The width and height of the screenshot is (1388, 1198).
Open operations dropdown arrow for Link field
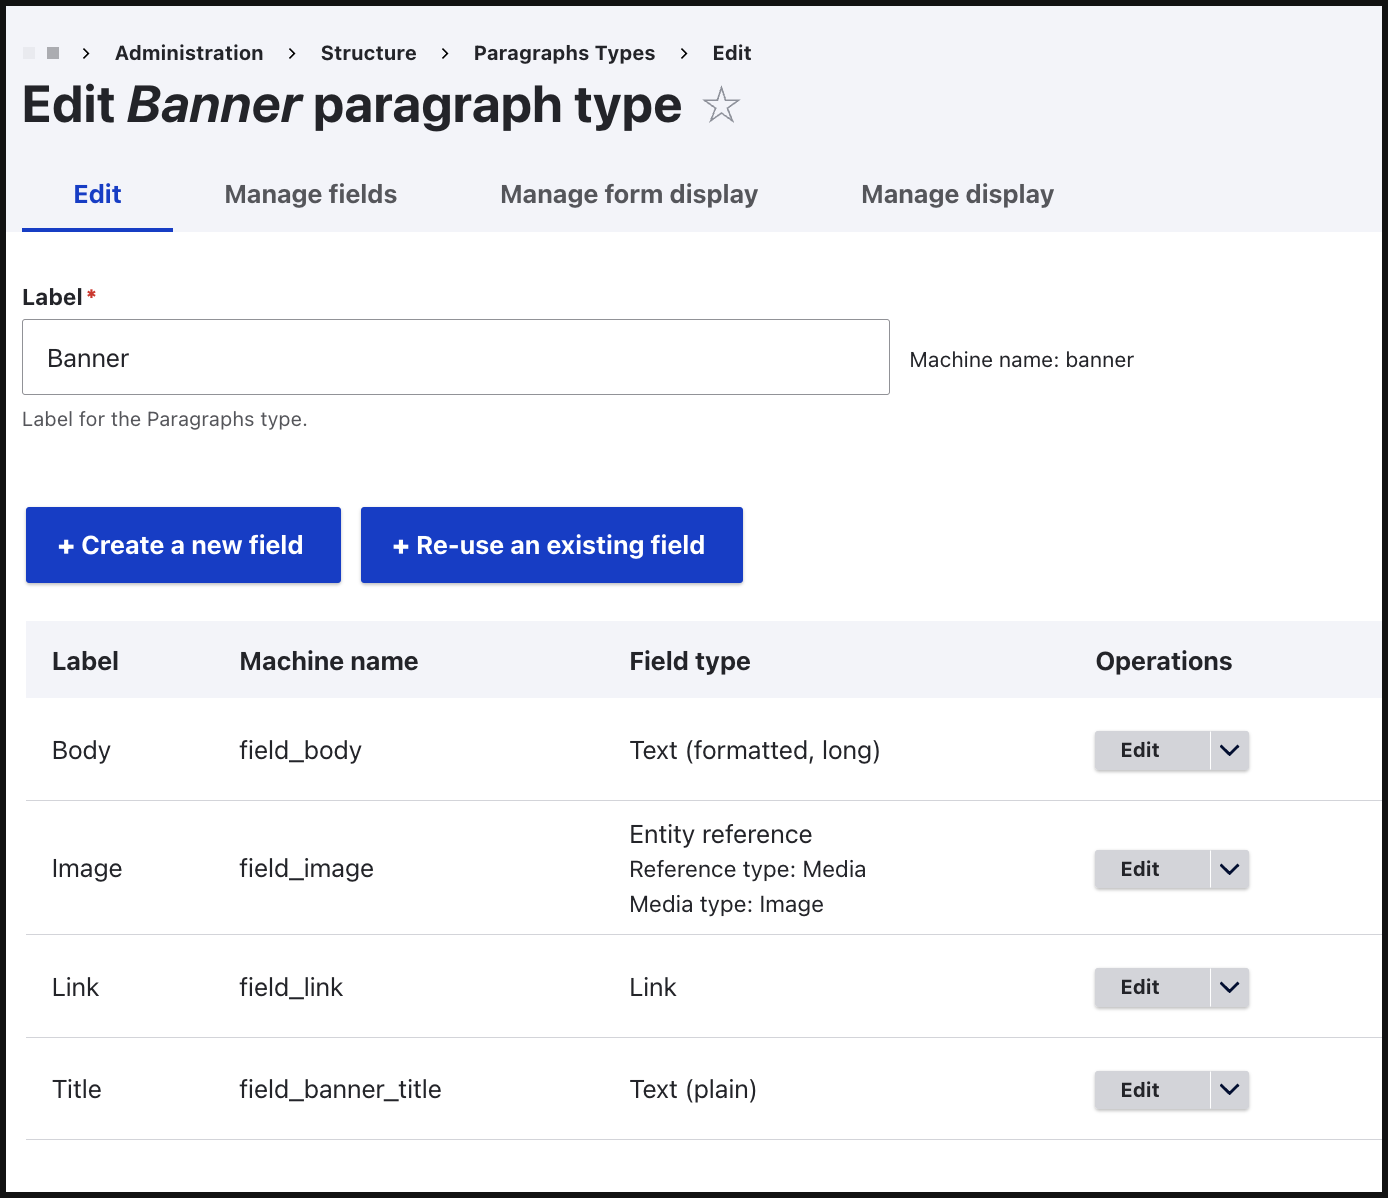tap(1229, 987)
